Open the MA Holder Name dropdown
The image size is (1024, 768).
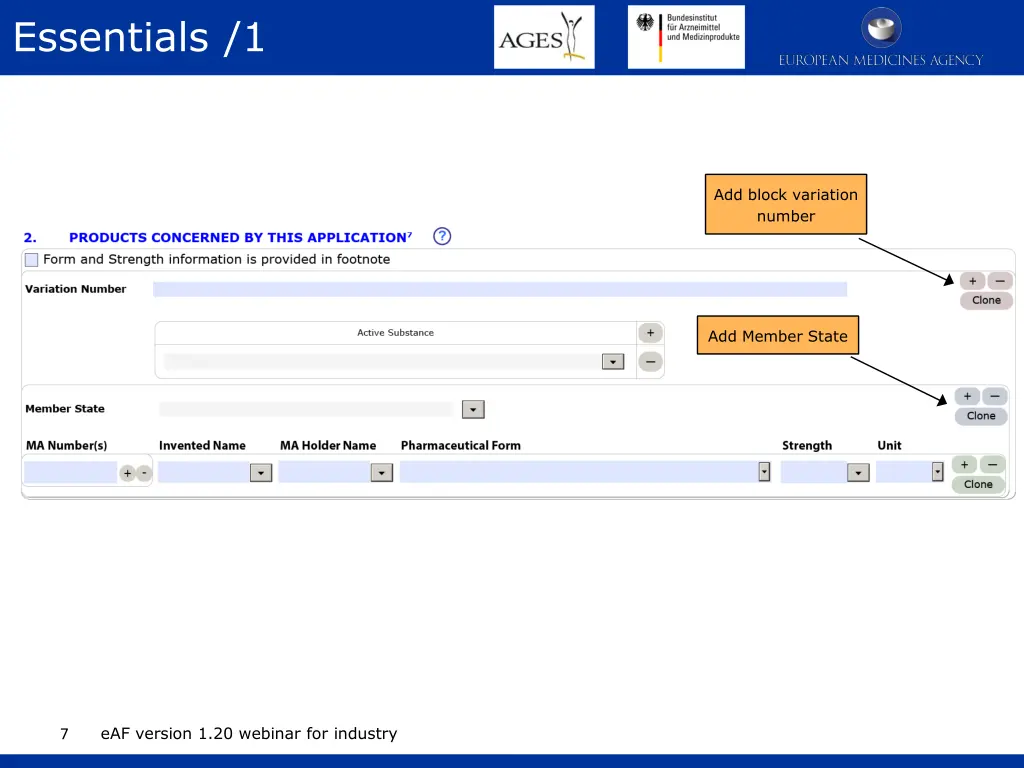(x=382, y=473)
